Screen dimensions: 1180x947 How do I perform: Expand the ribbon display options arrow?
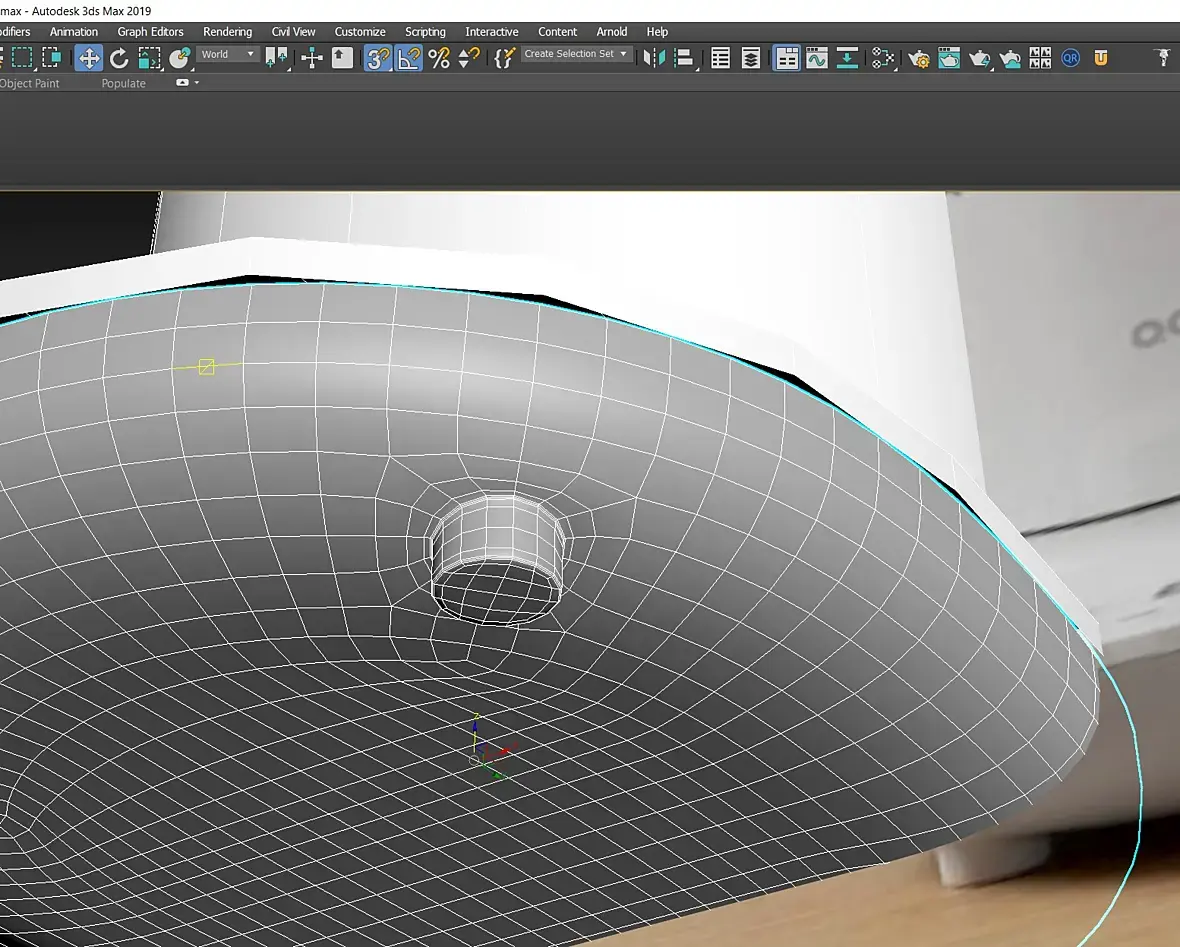pyautogui.click(x=197, y=83)
